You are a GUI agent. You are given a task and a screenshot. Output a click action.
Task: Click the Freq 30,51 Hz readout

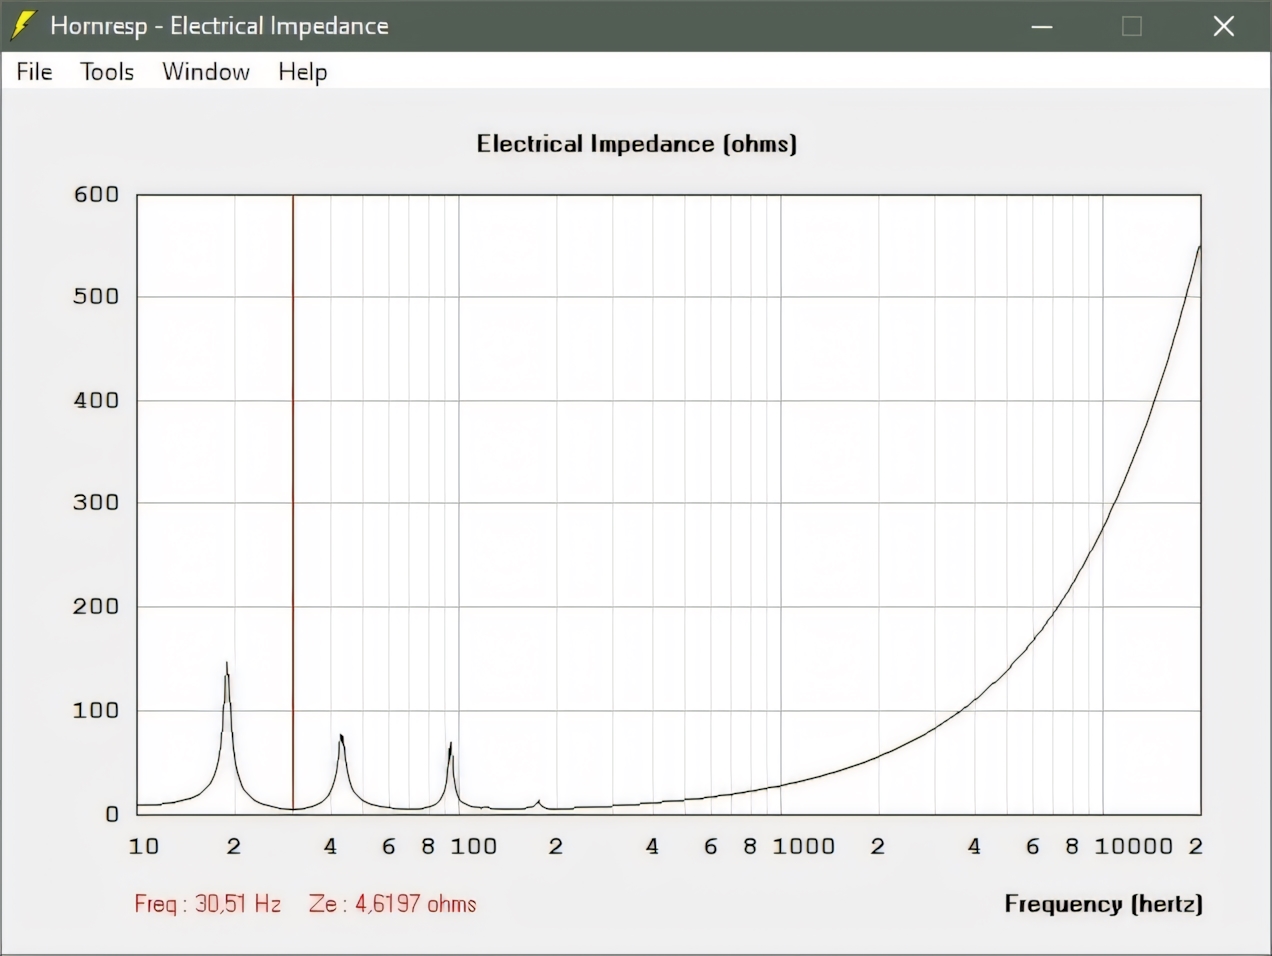[208, 904]
